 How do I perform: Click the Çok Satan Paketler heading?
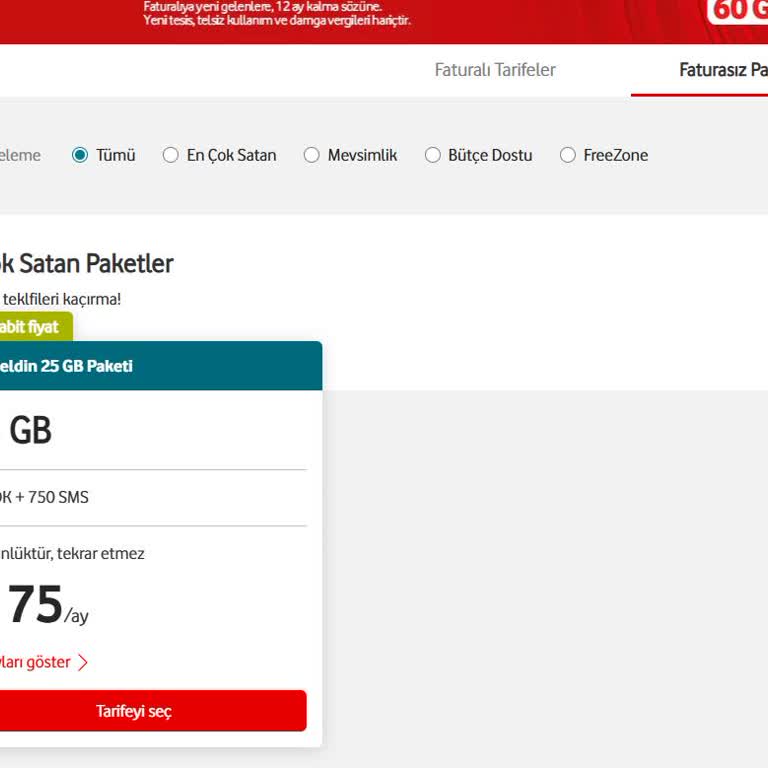click(87, 264)
